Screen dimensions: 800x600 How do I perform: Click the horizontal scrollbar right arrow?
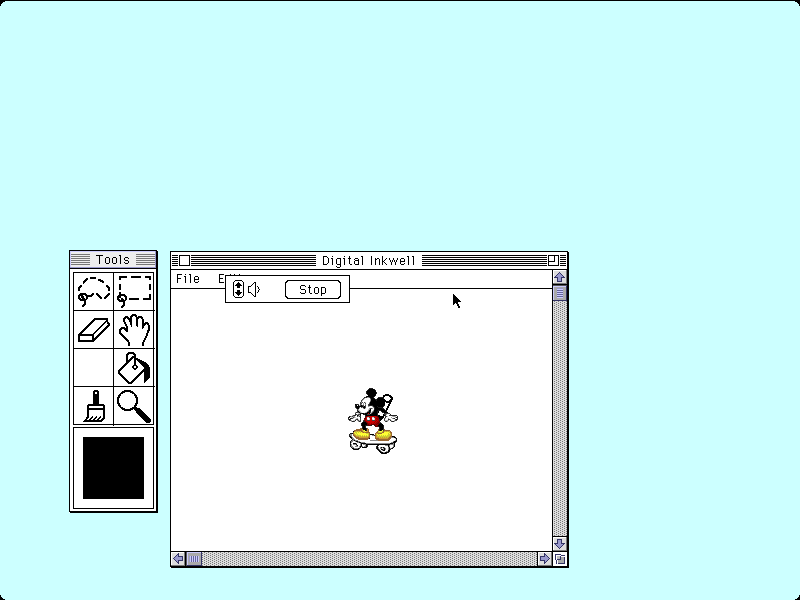point(544,559)
